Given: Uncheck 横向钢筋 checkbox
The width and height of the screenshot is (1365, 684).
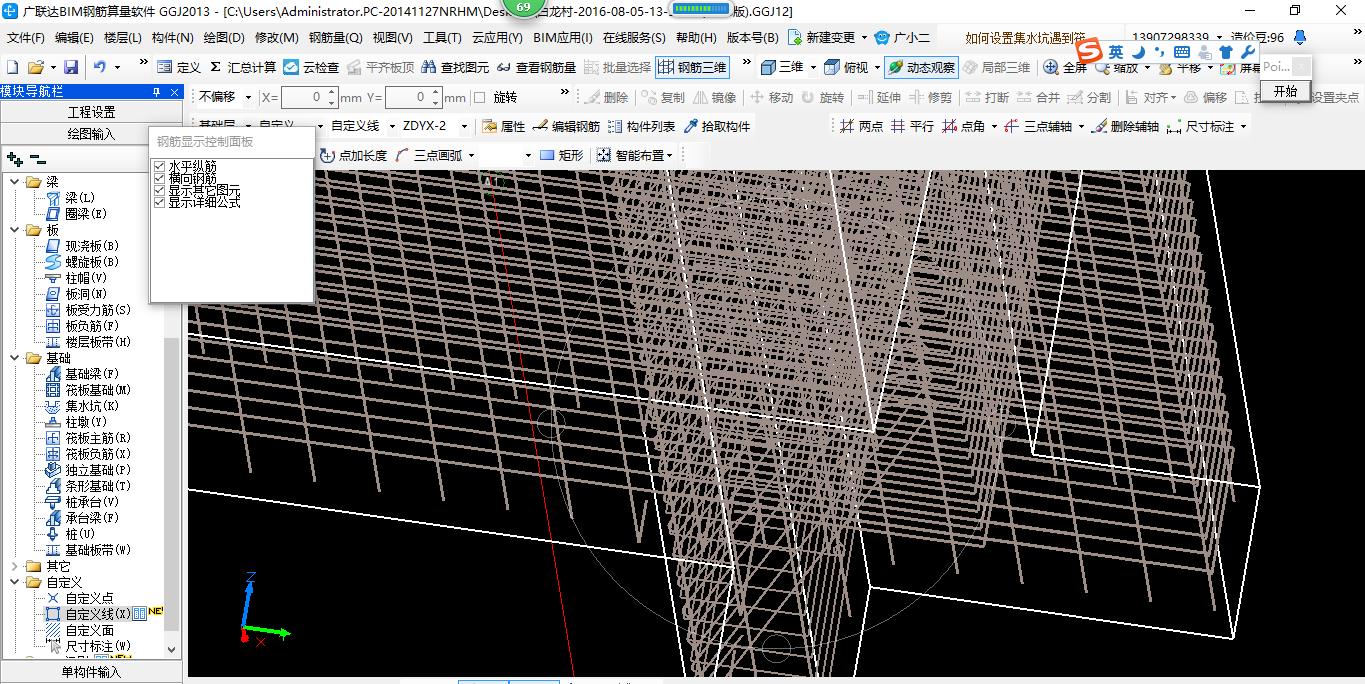Looking at the screenshot, I should [159, 178].
